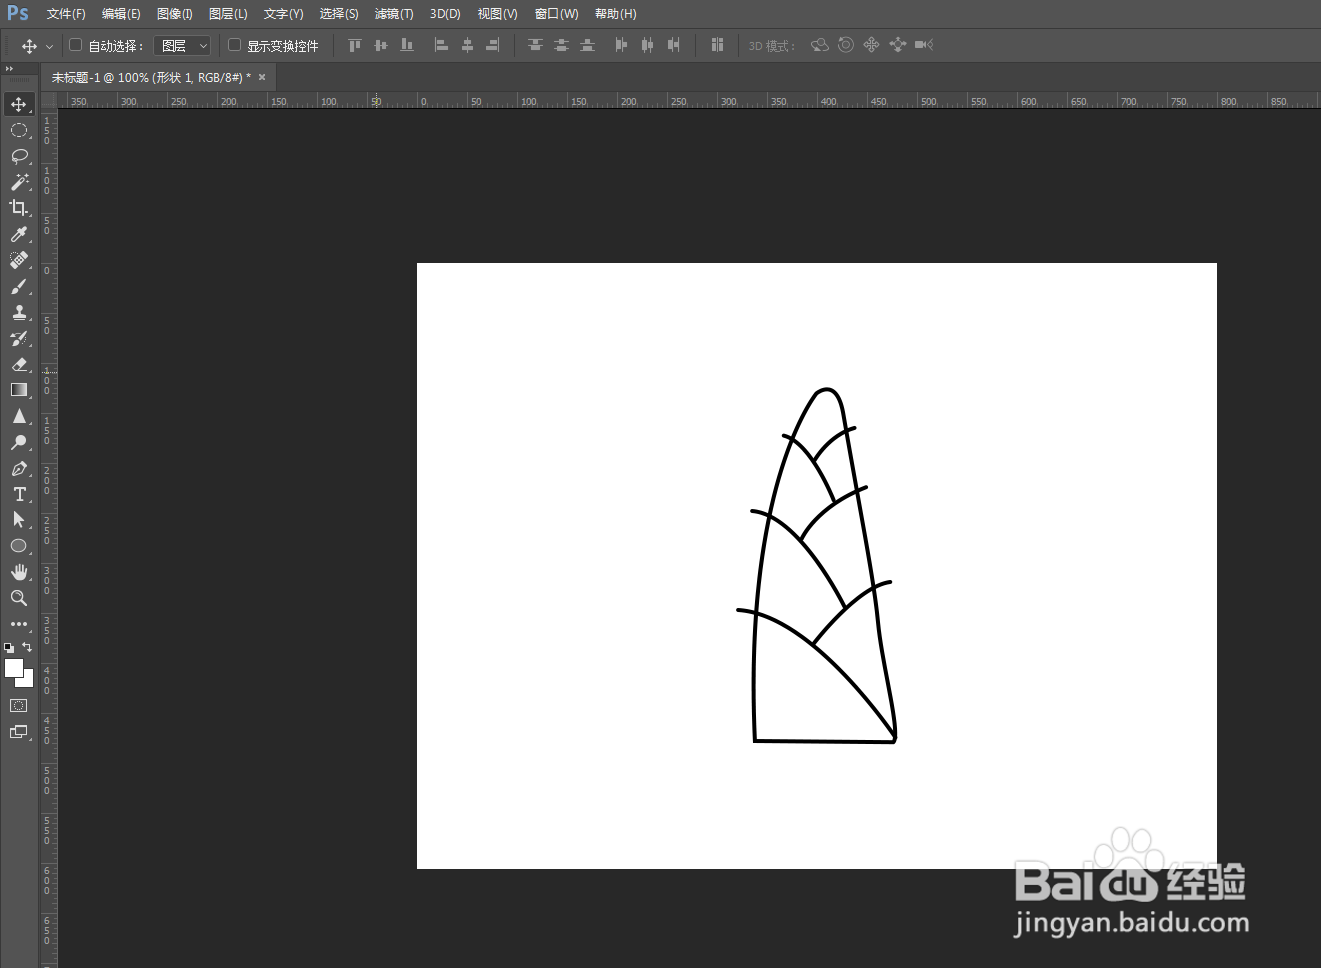Open the 文件(F) menu
Image resolution: width=1321 pixels, height=968 pixels.
pos(66,14)
